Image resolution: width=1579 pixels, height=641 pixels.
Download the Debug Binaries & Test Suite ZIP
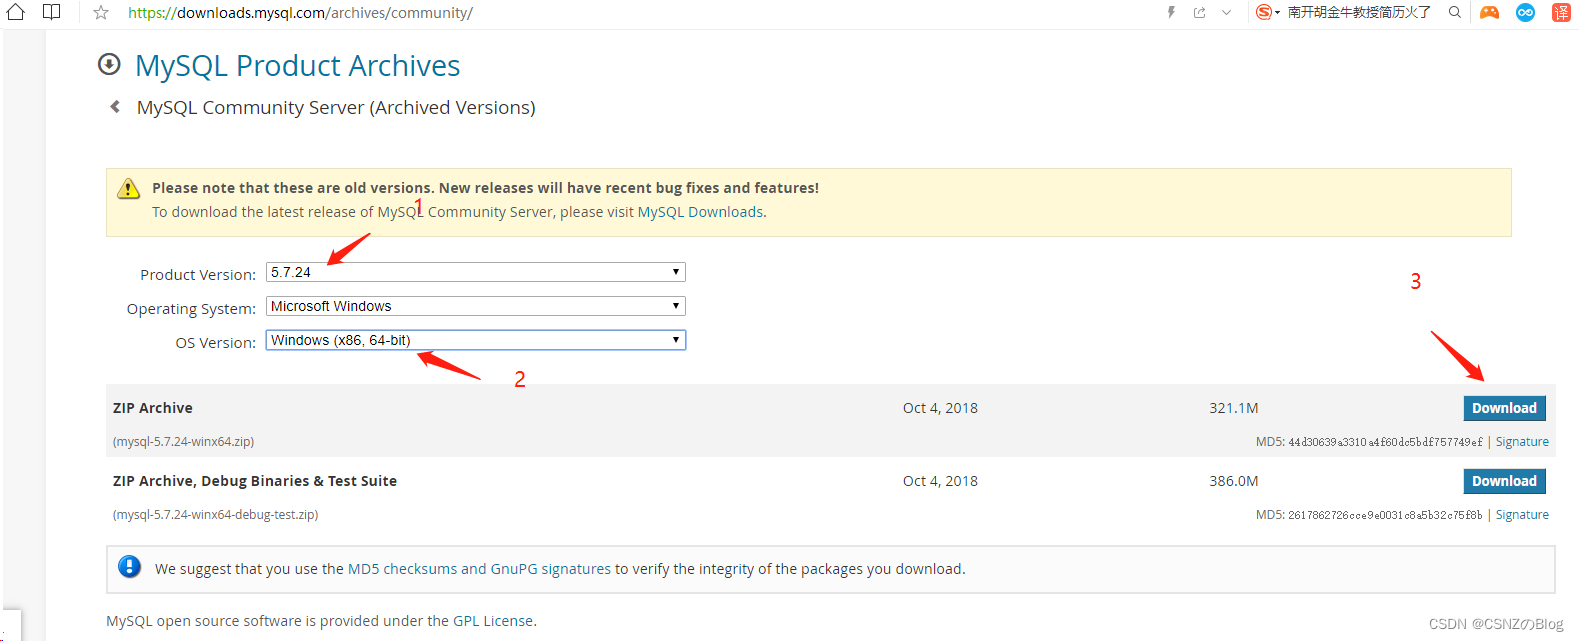(x=1504, y=481)
